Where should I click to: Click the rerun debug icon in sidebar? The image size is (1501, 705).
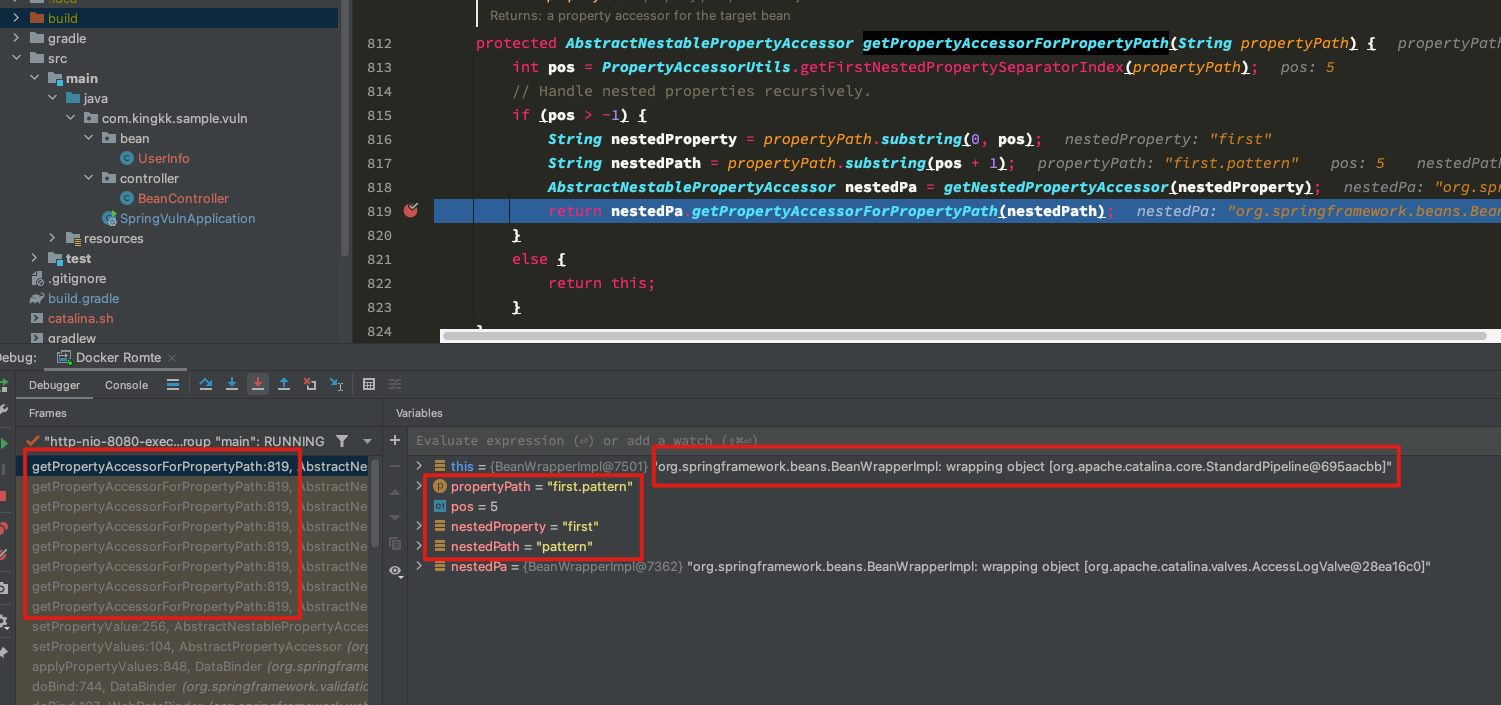point(3,384)
